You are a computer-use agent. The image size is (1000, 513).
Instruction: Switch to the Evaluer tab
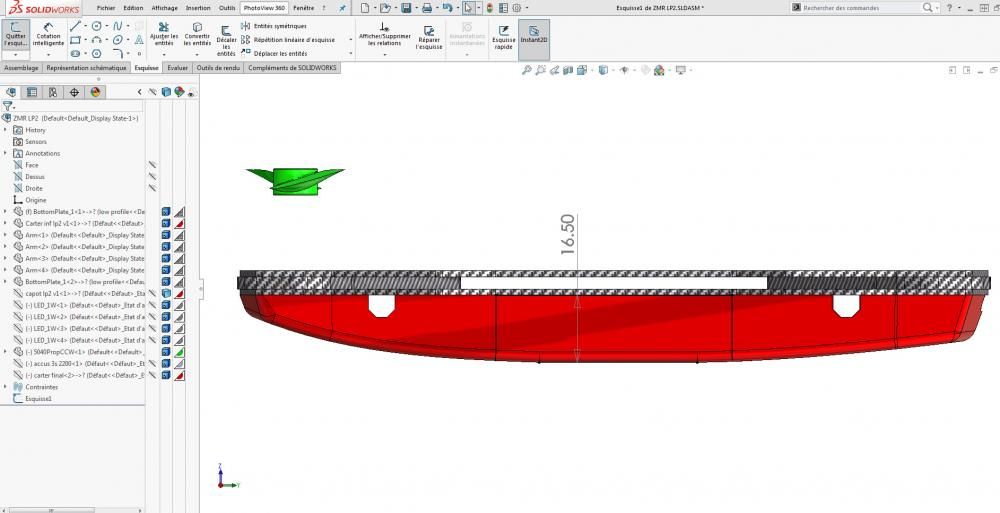pos(177,68)
